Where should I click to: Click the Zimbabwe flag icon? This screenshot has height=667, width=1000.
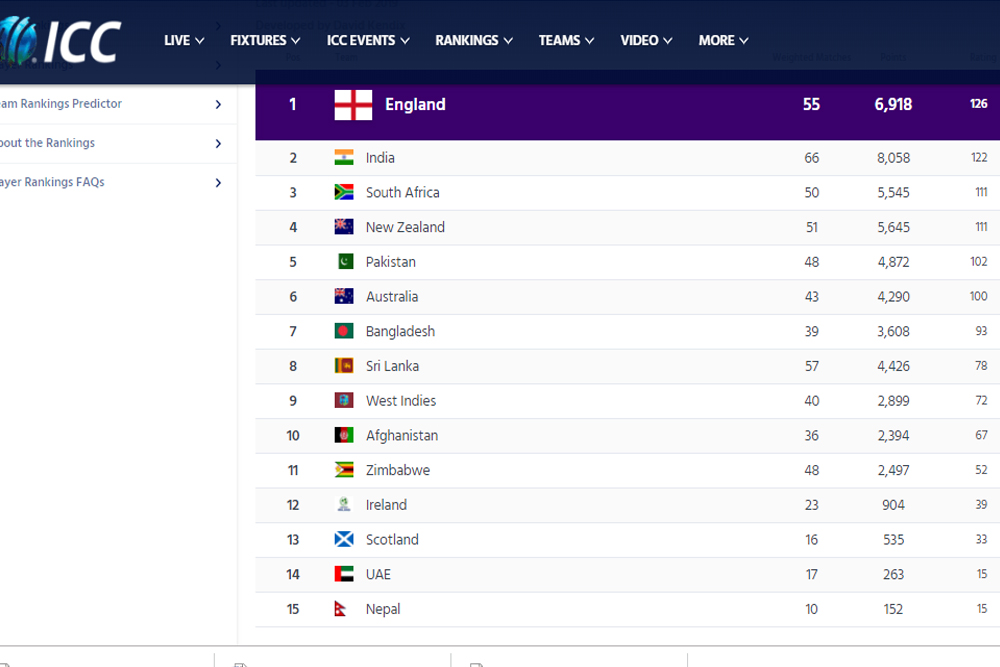point(344,470)
